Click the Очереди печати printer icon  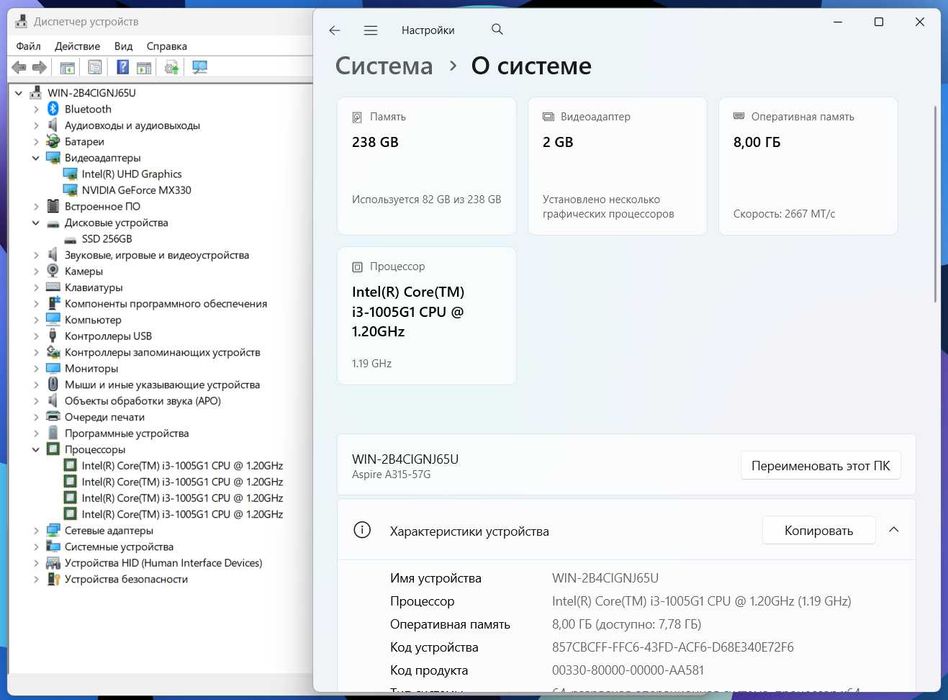[x=53, y=417]
